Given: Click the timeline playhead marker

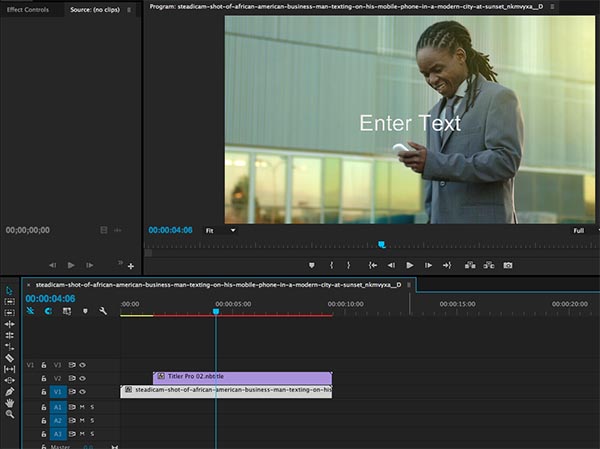Looking at the screenshot, I should 215,312.
